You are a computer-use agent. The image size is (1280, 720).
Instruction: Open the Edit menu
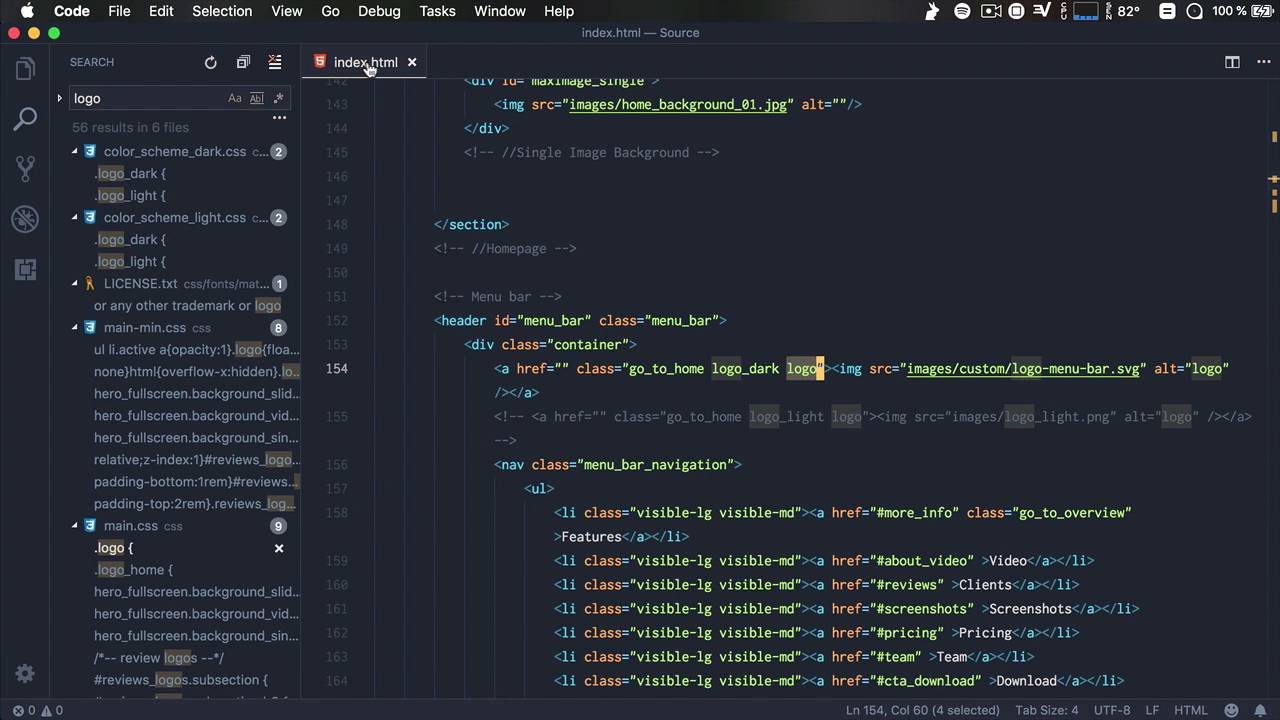(x=161, y=11)
